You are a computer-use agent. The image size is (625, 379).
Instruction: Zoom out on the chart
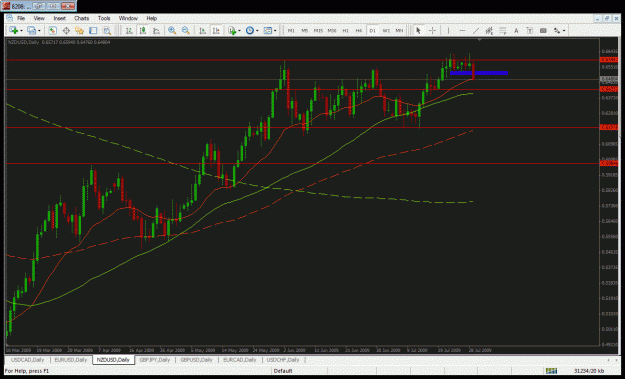pyautogui.click(x=185, y=31)
